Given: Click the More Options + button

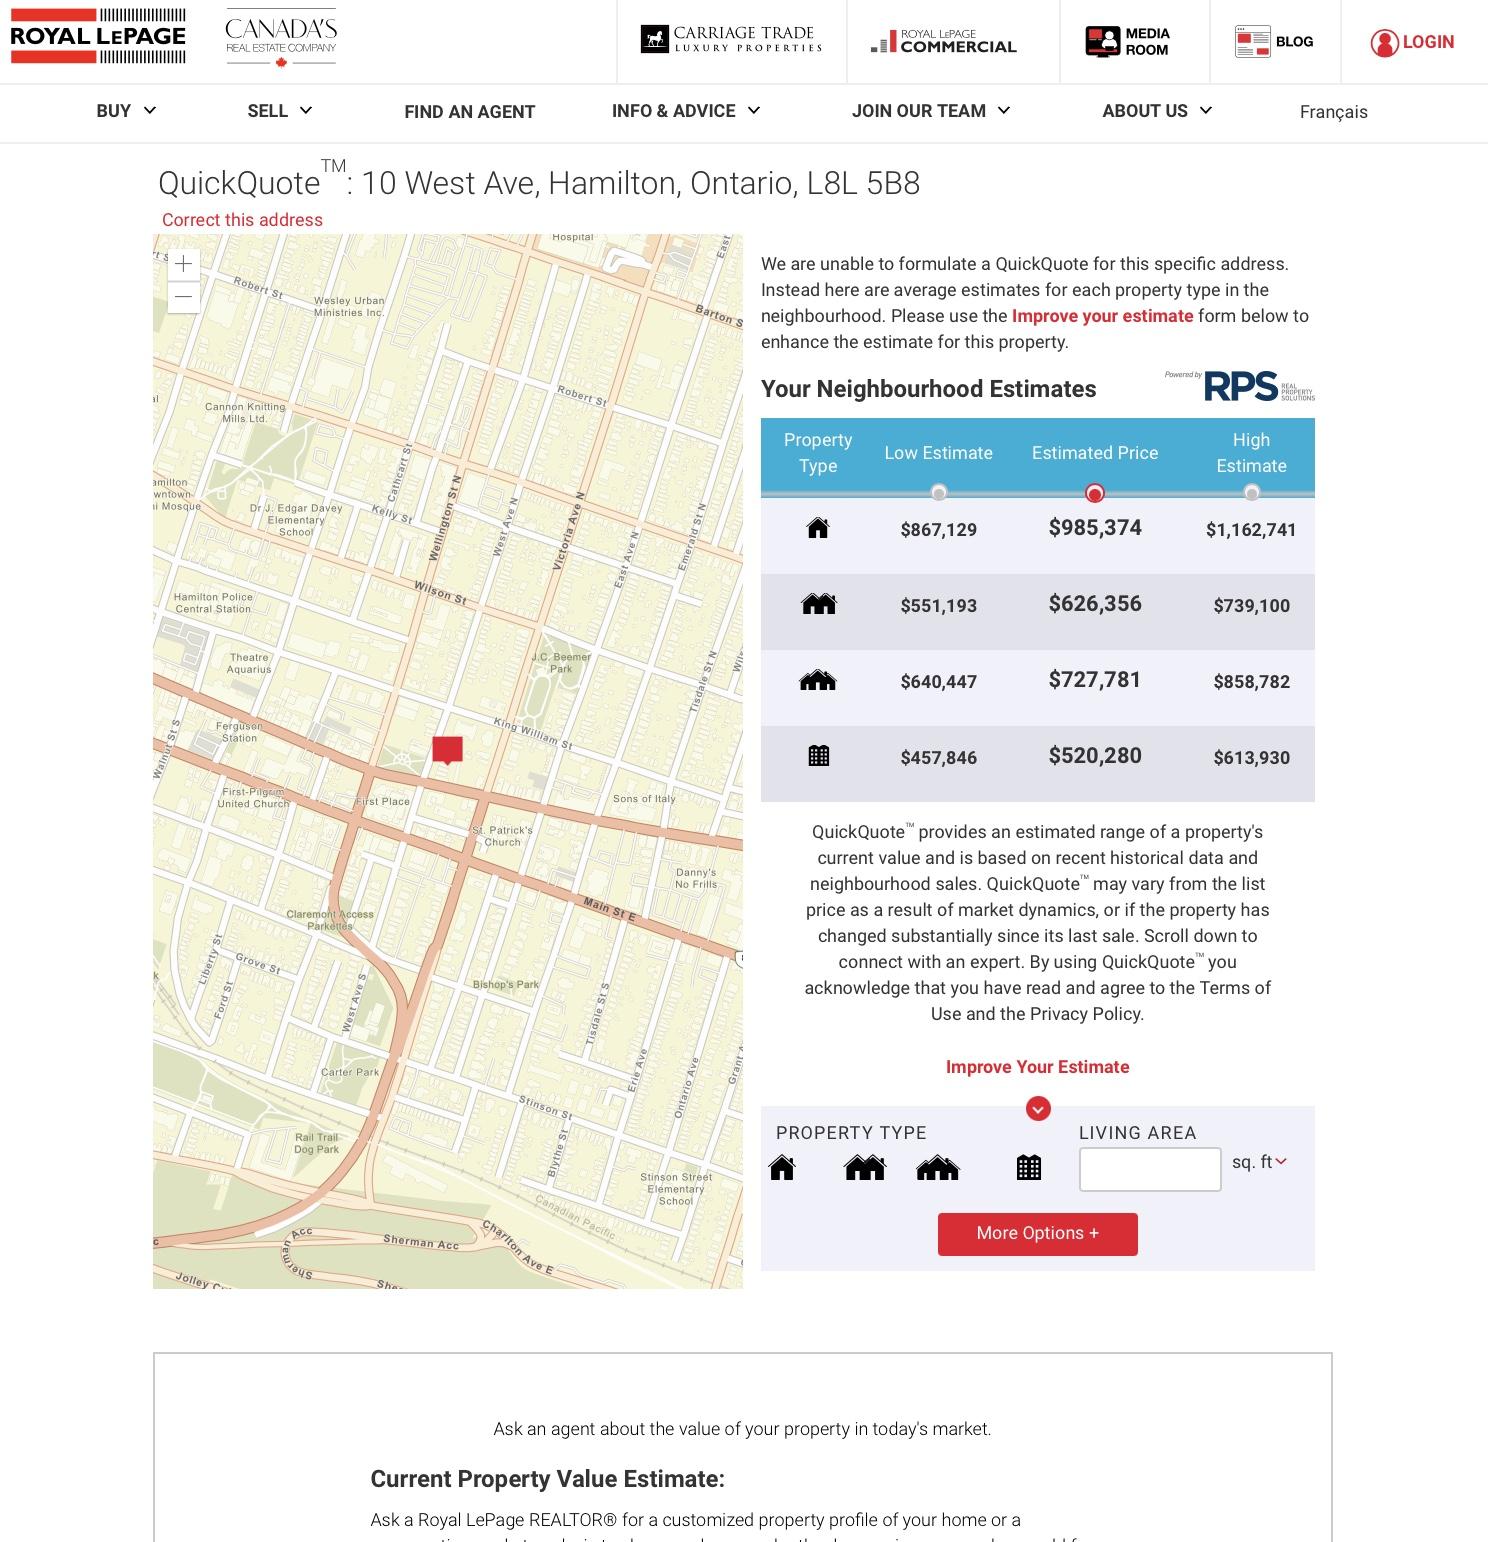Looking at the screenshot, I should (1038, 1234).
